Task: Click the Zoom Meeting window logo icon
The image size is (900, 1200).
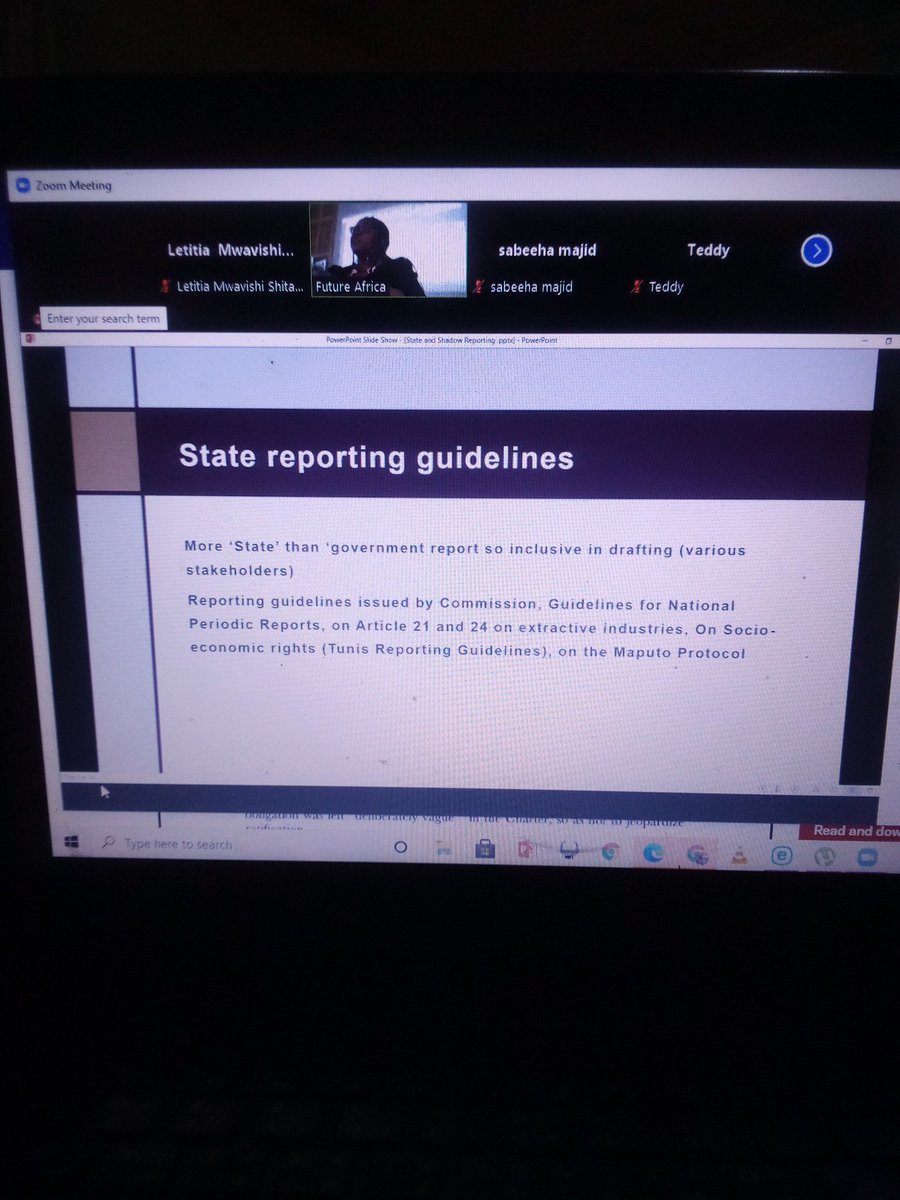Action: (24, 185)
